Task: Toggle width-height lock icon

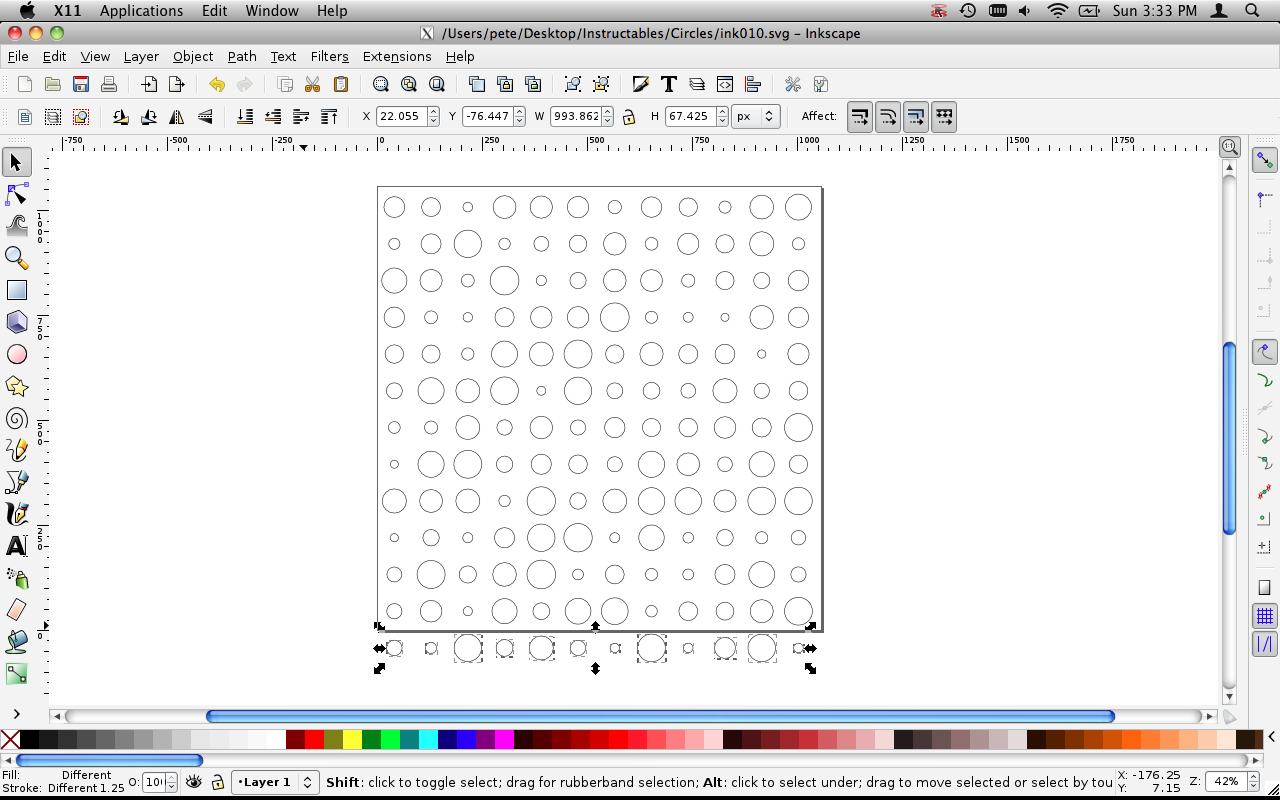Action: pos(628,116)
